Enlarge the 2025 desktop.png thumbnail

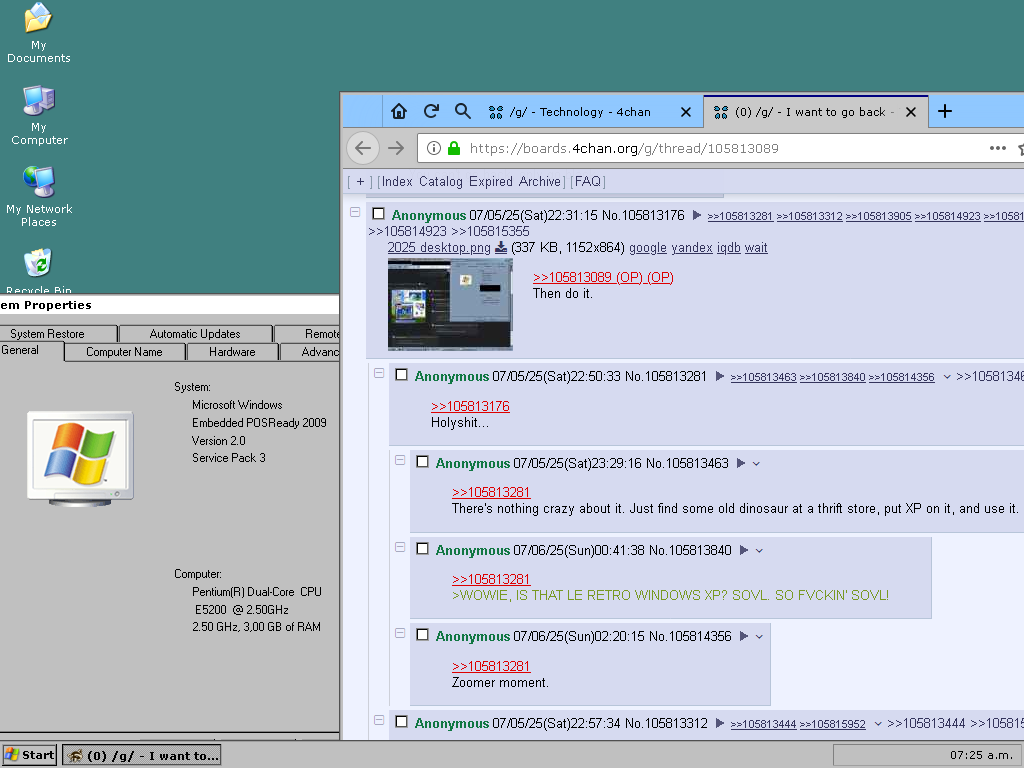pos(450,304)
